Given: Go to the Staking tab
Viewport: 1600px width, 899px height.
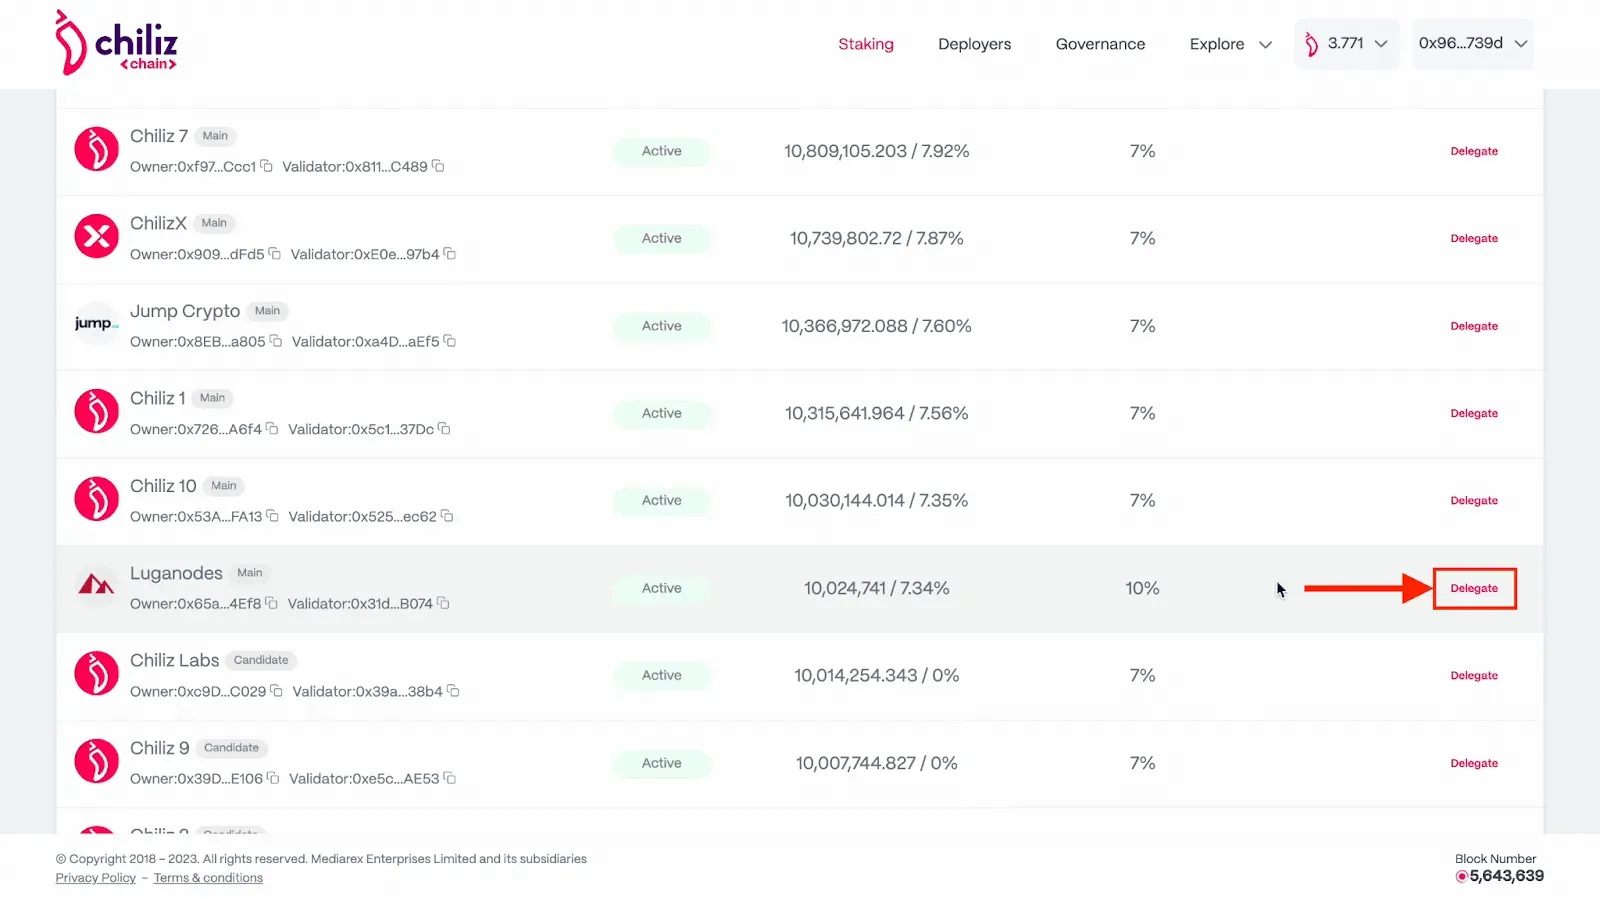Looking at the screenshot, I should [x=866, y=44].
